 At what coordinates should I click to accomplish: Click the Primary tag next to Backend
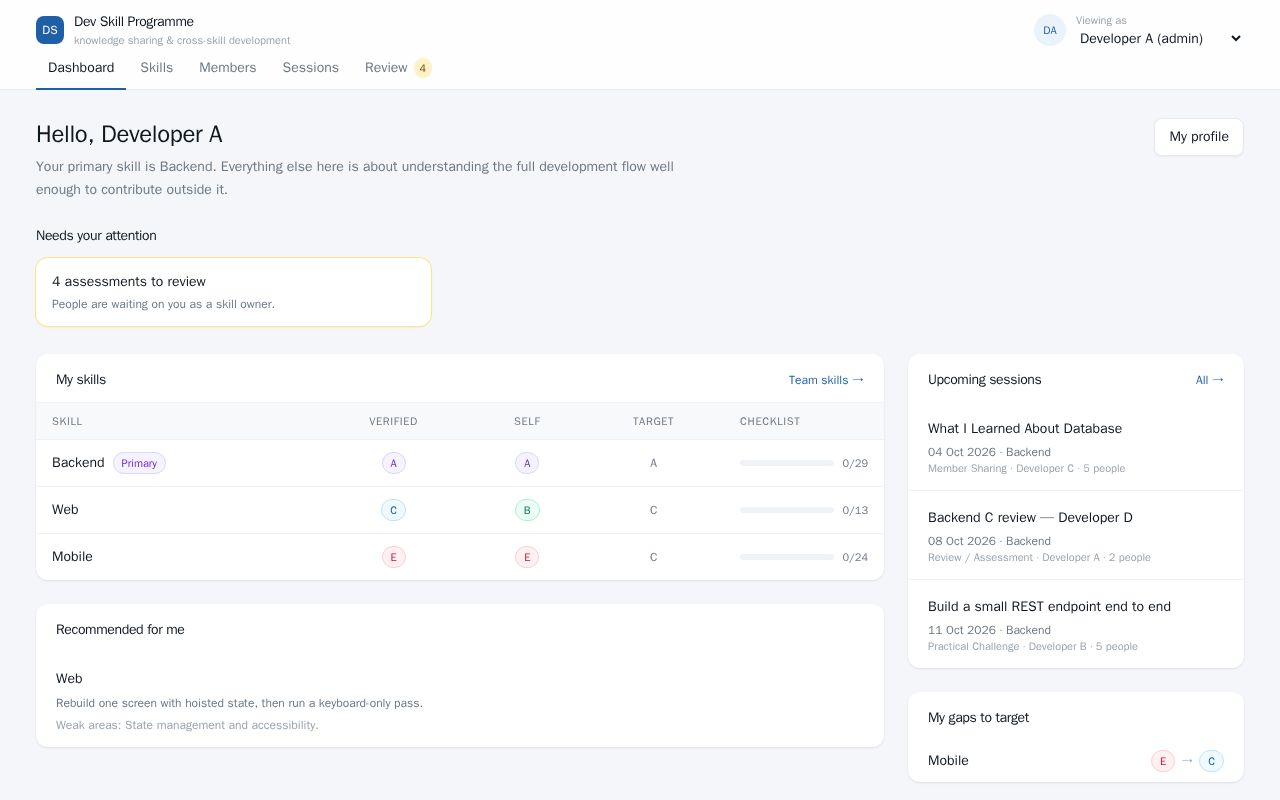coord(139,463)
